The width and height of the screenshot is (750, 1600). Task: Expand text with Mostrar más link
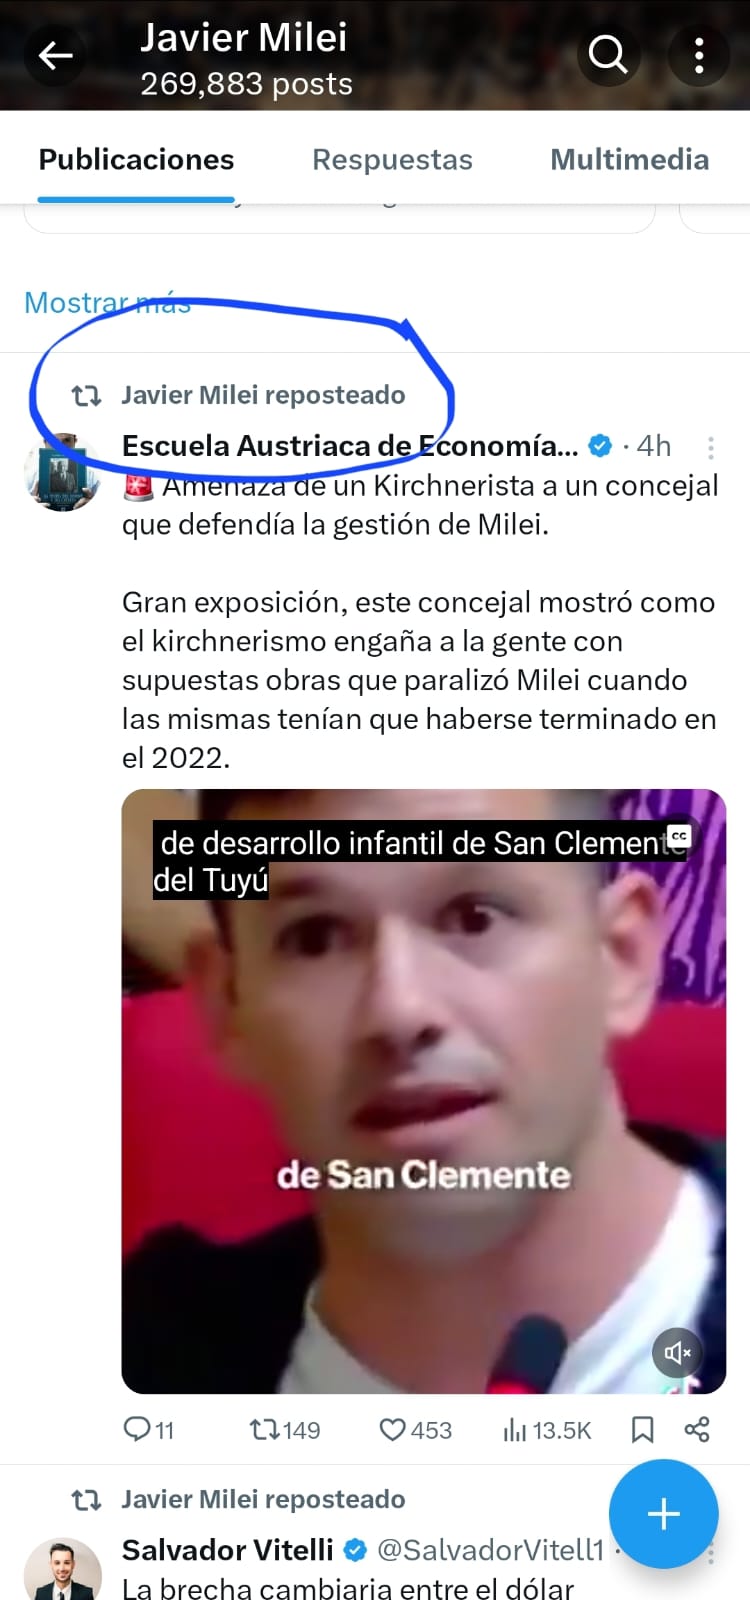(107, 302)
